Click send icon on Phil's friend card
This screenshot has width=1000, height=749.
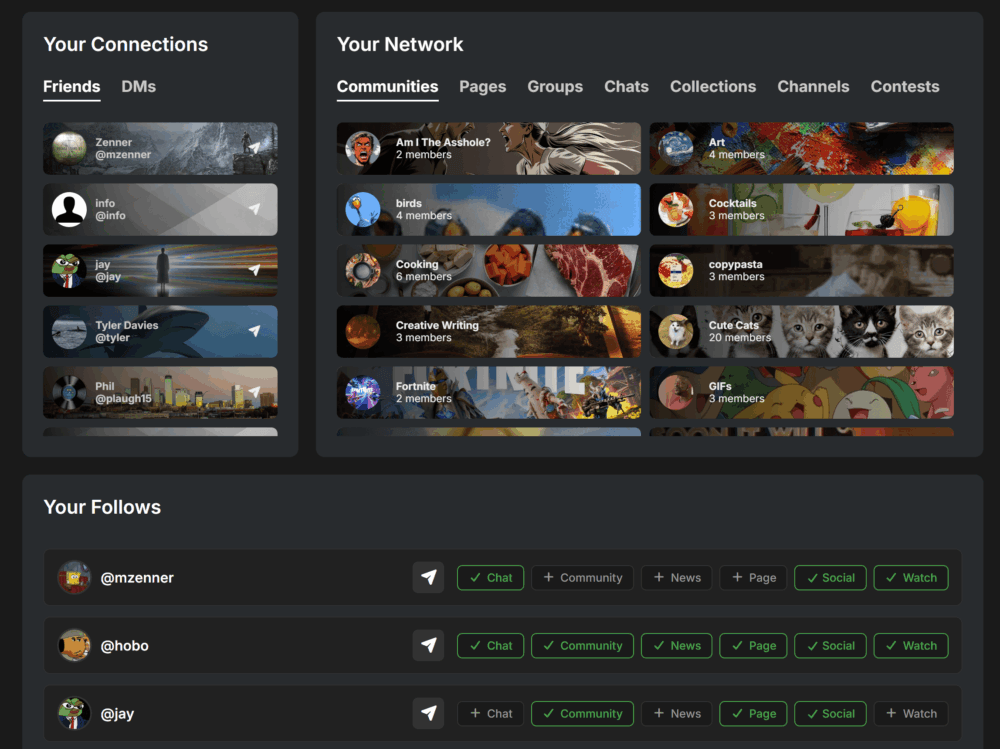pyautogui.click(x=254, y=392)
